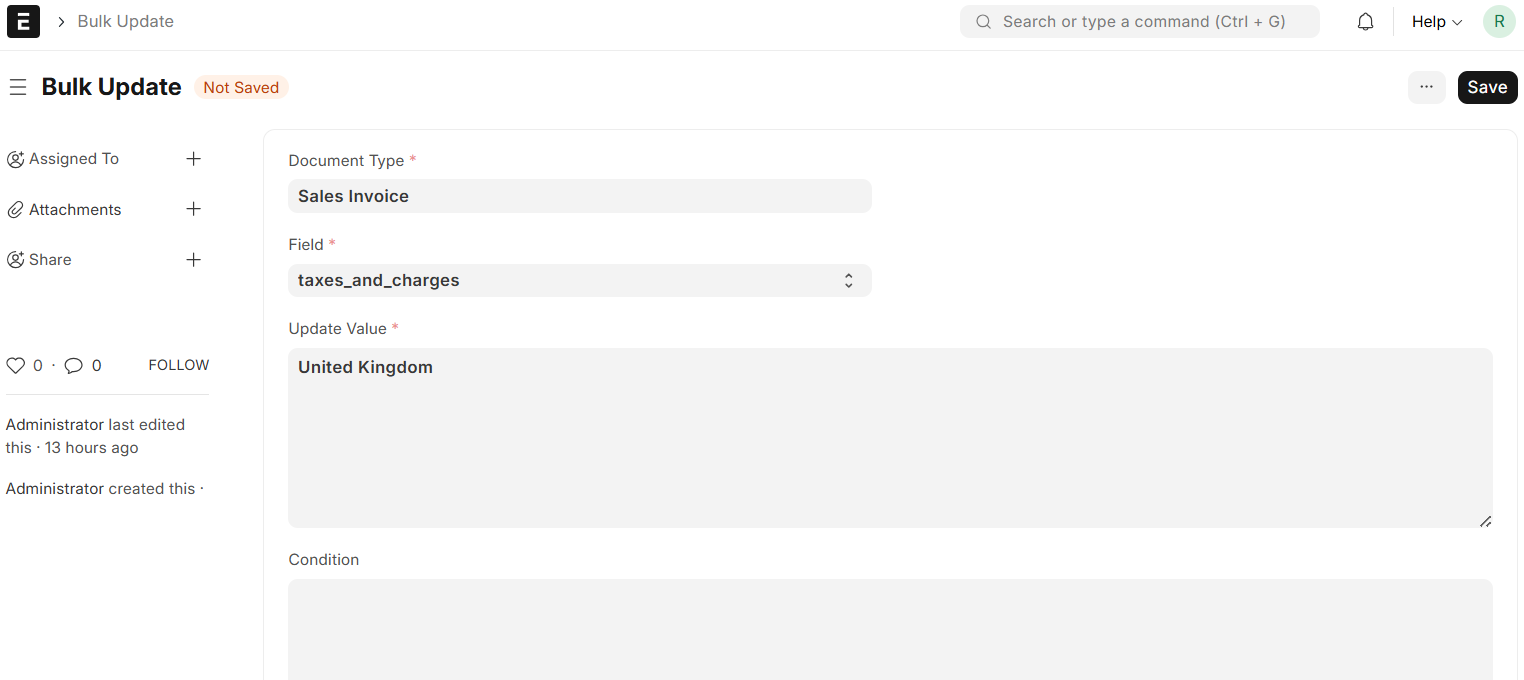Add an attachment using the plus icon
Image resolution: width=1524 pixels, height=680 pixels.
point(194,209)
